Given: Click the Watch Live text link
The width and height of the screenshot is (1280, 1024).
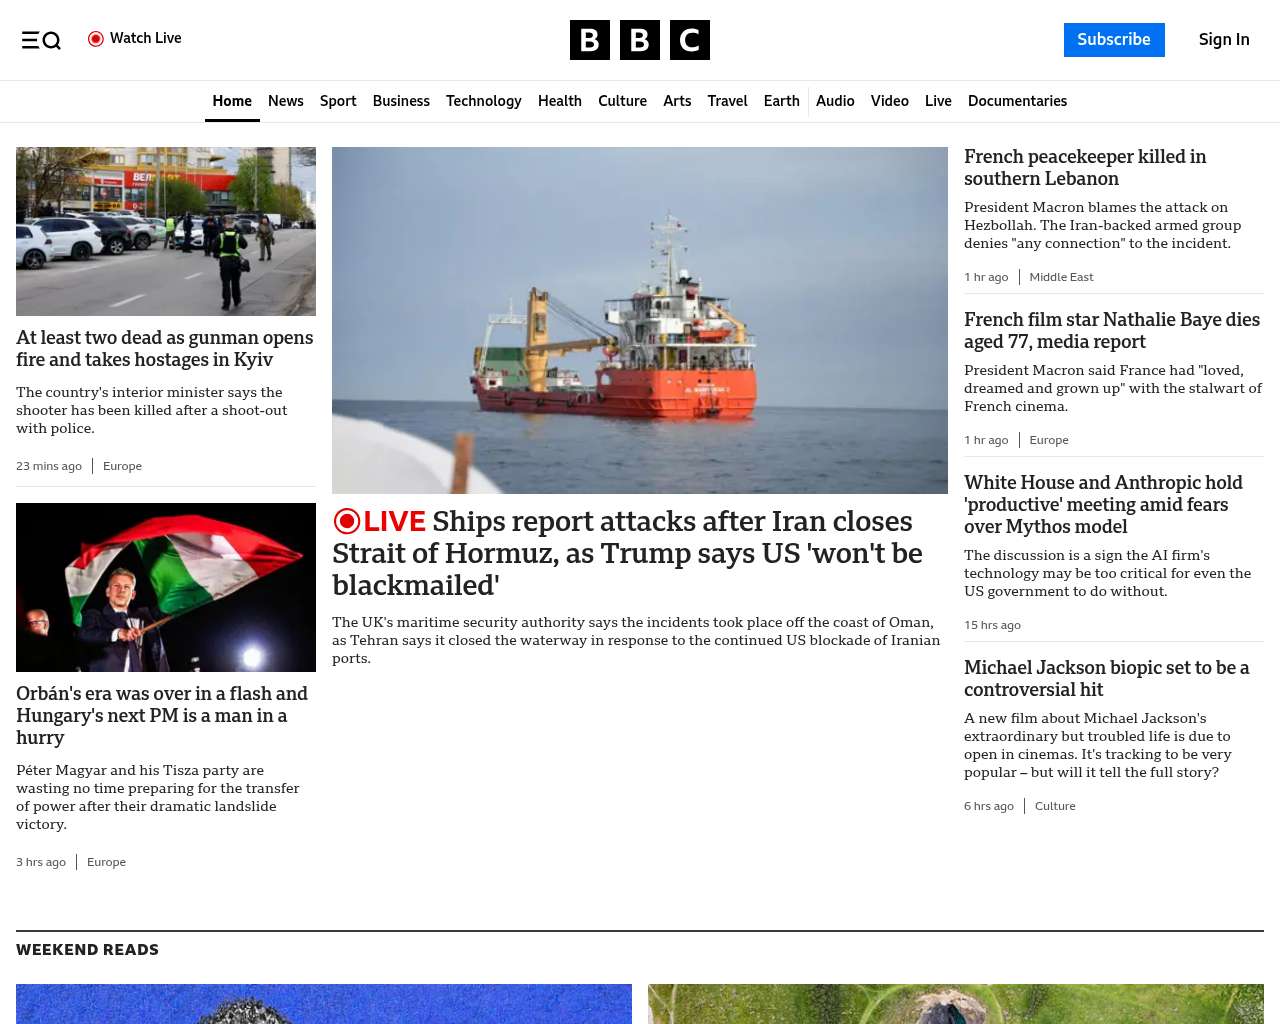Looking at the screenshot, I should point(145,38).
